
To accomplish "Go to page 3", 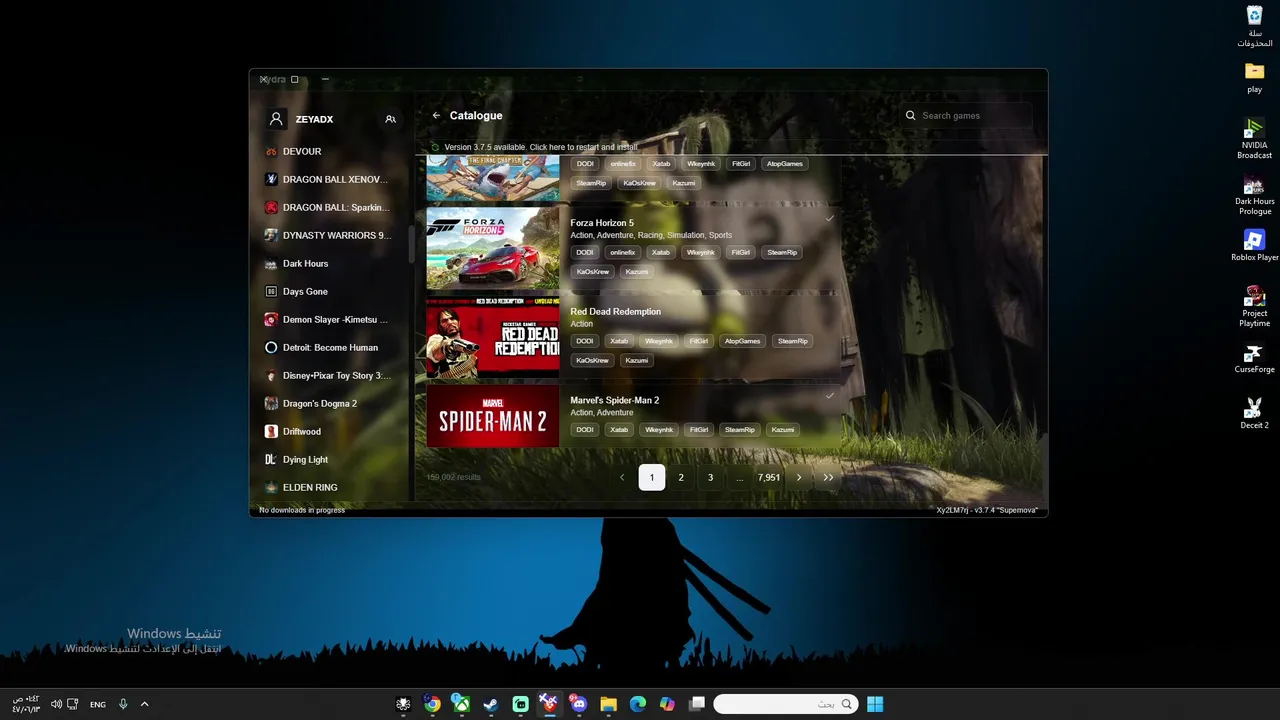I will point(711,478).
